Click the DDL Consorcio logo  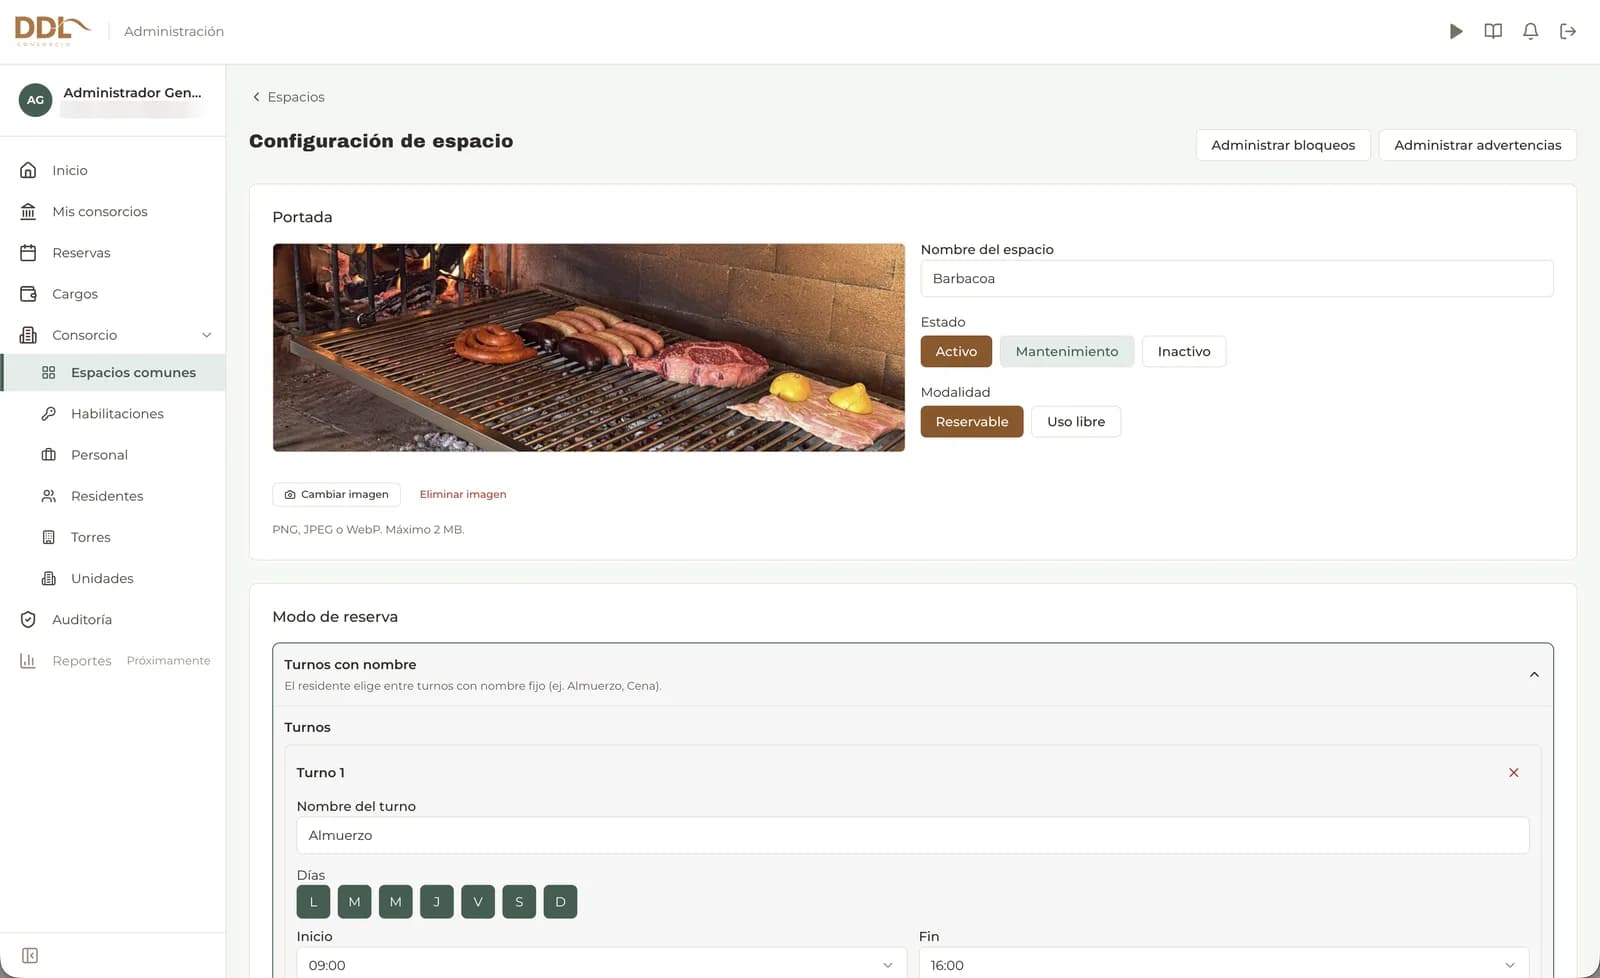[x=52, y=31]
